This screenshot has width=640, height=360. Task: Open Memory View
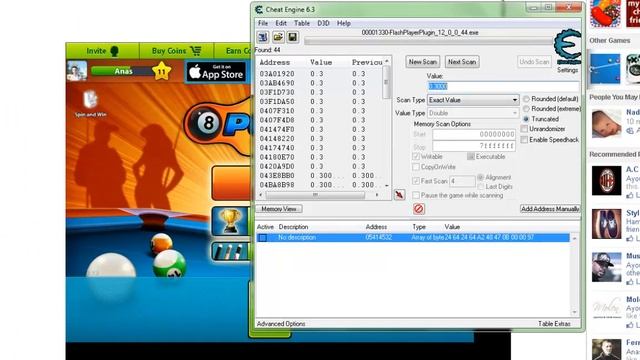click(x=279, y=209)
